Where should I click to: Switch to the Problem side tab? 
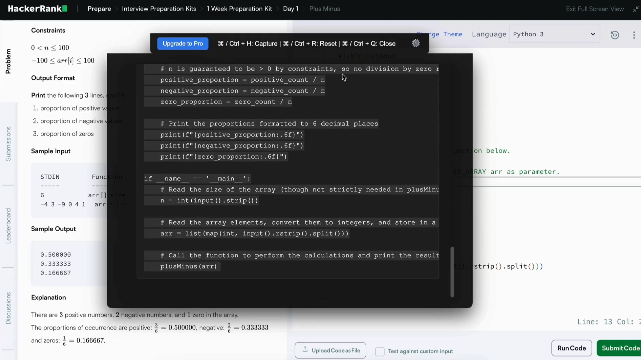(8, 61)
